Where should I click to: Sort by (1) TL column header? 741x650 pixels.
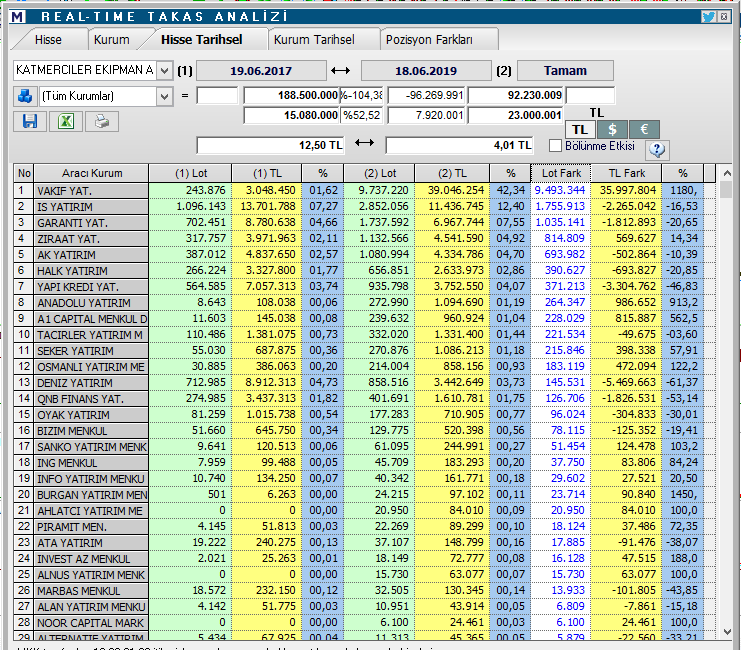click(267, 173)
